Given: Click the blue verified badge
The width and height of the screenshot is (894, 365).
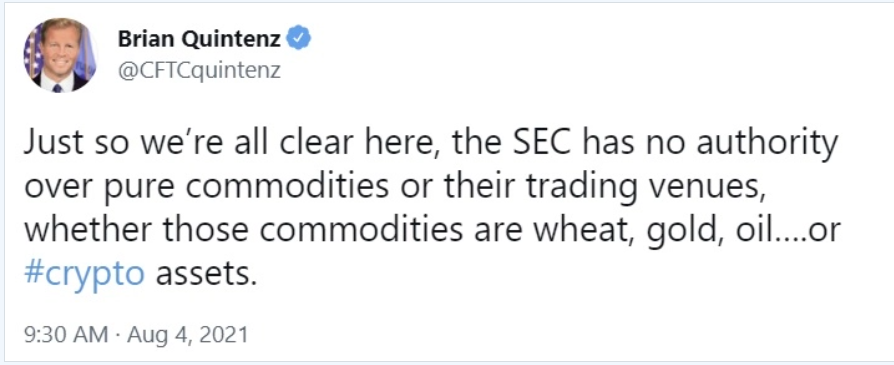Looking at the screenshot, I should click(298, 39).
